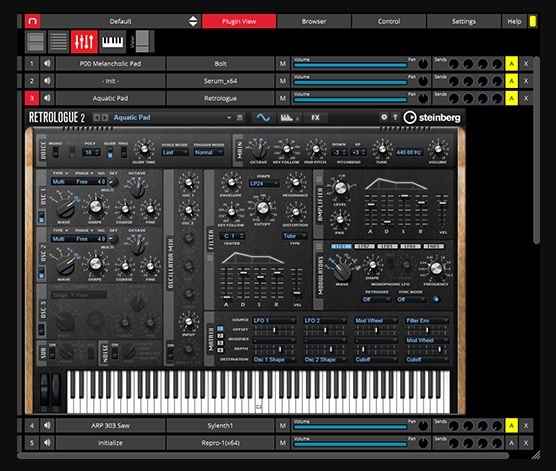
Task: Toggle yellow A button on slot 1
Action: pos(511,64)
